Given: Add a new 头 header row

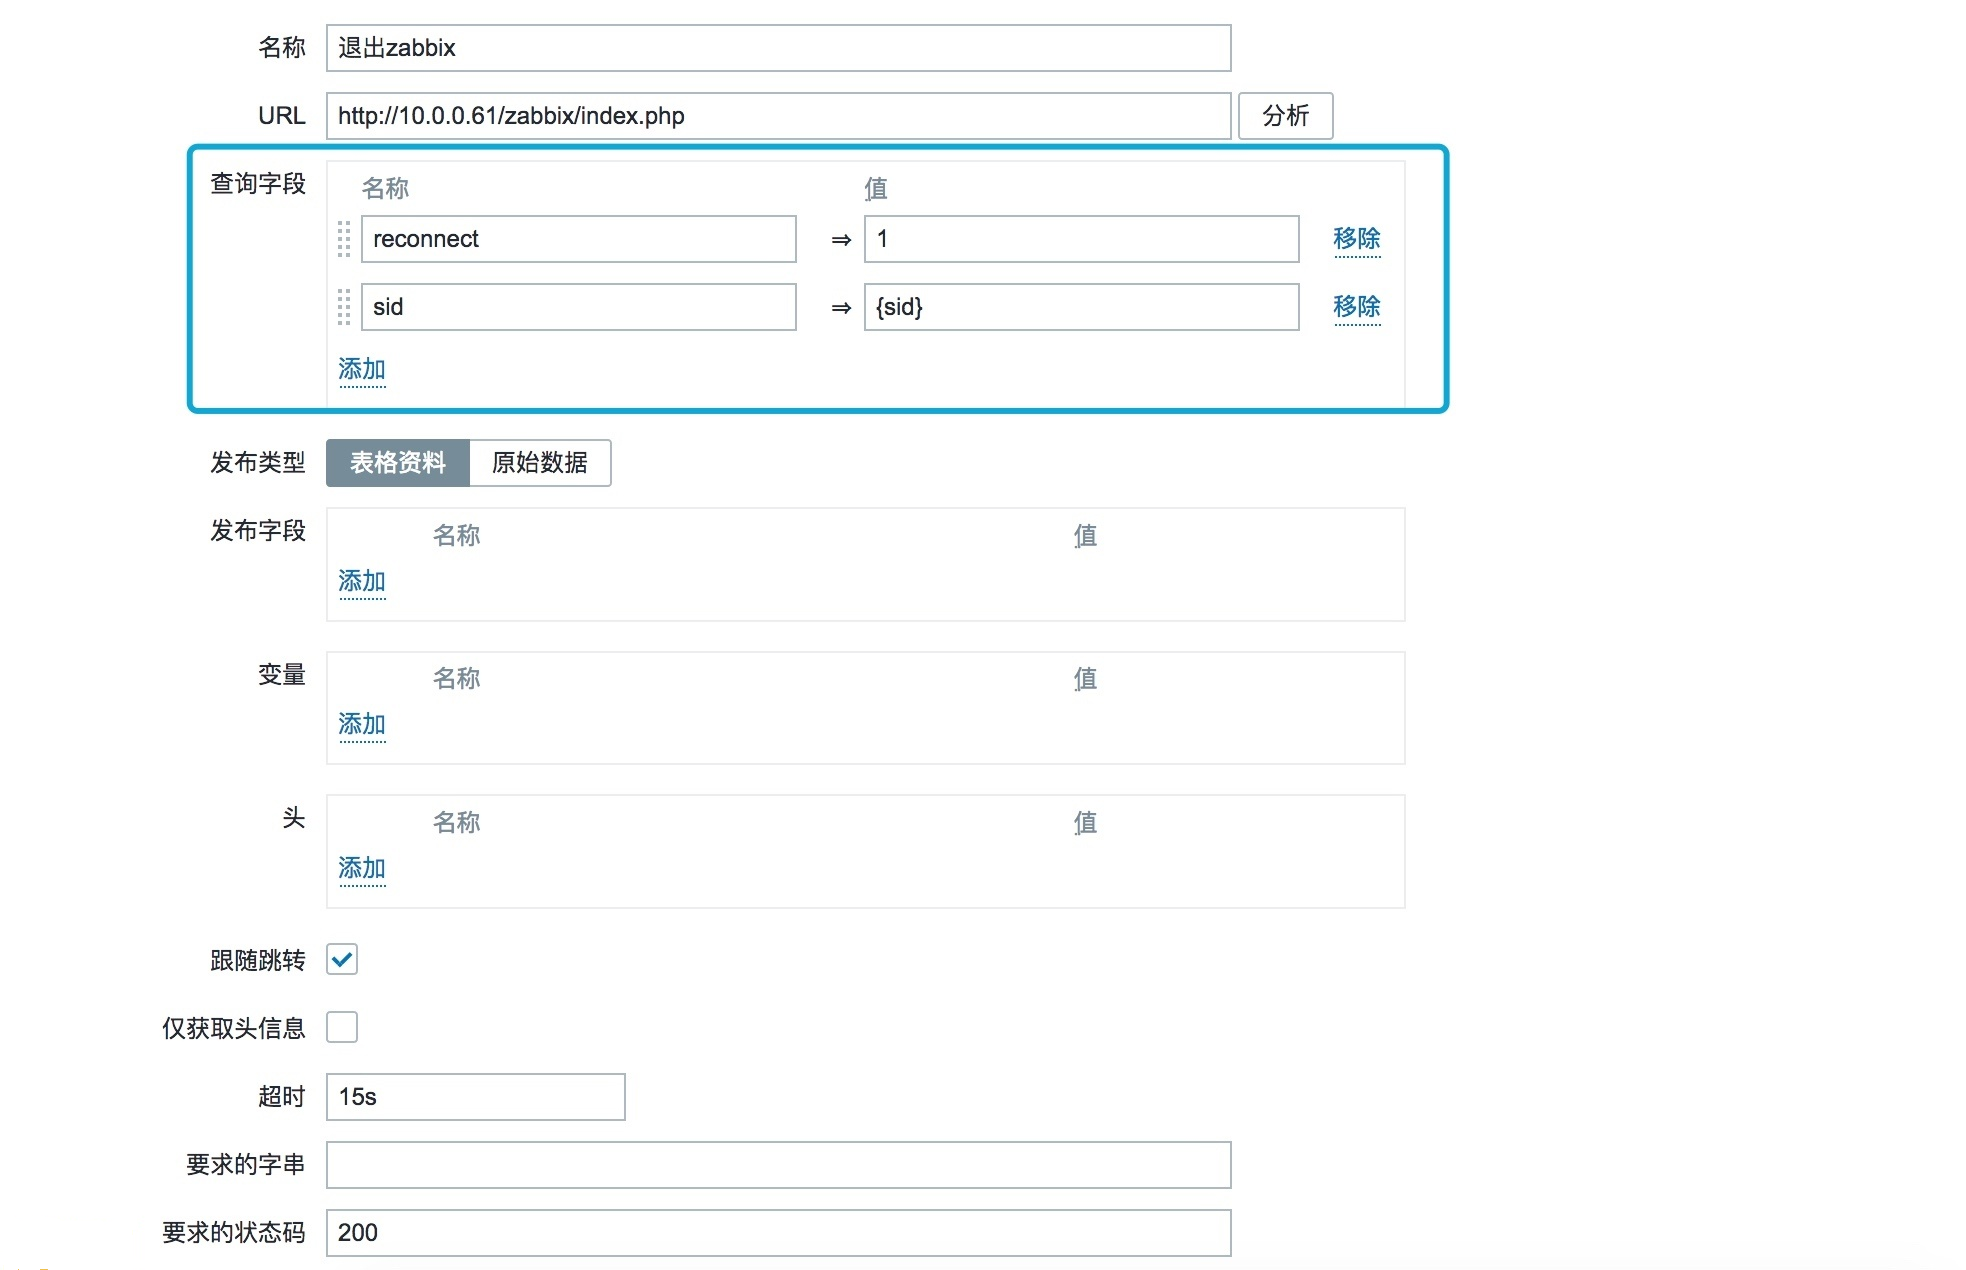Looking at the screenshot, I should coord(362,869).
